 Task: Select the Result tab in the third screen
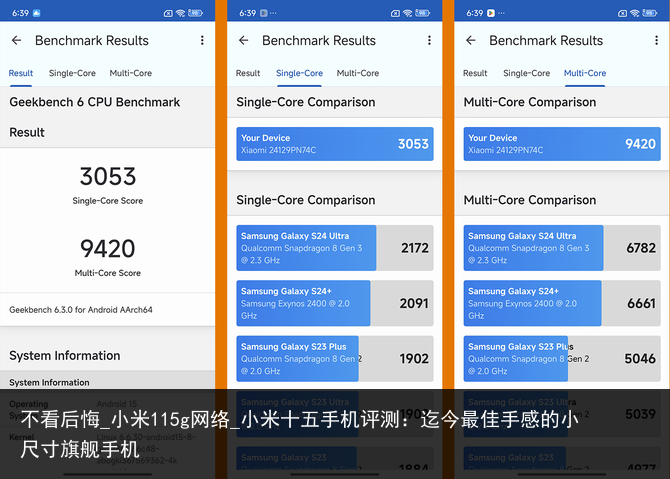pos(475,73)
